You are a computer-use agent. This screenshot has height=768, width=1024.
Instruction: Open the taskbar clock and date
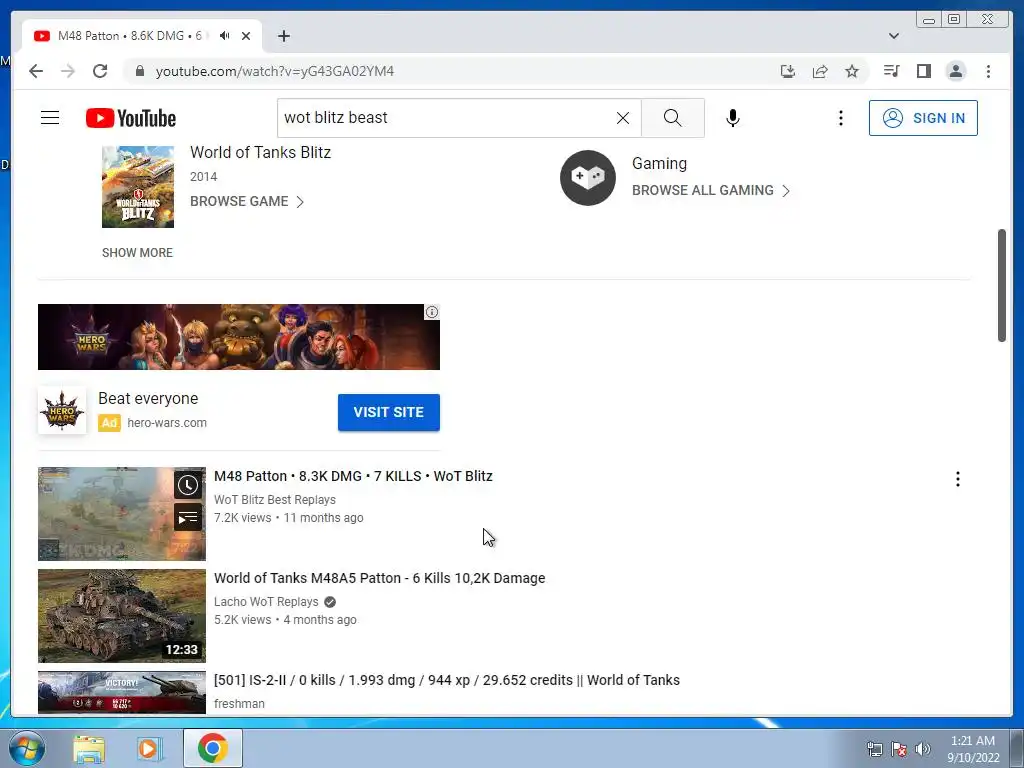973,748
